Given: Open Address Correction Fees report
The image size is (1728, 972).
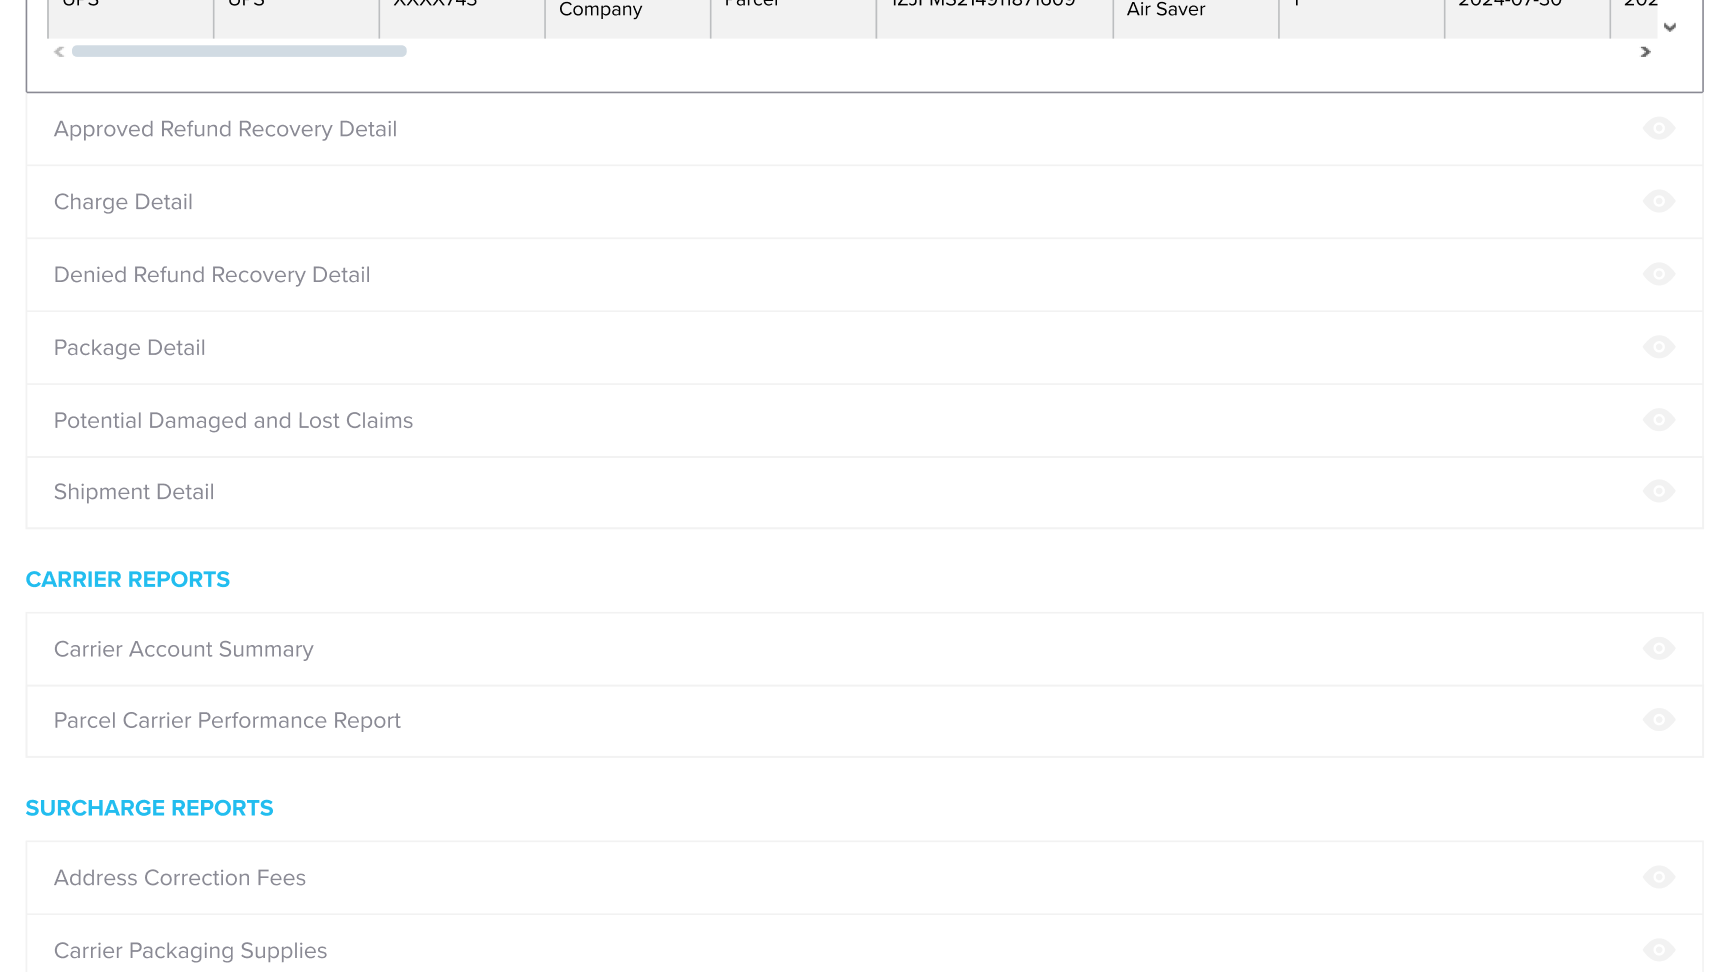Looking at the screenshot, I should [x=864, y=878].
